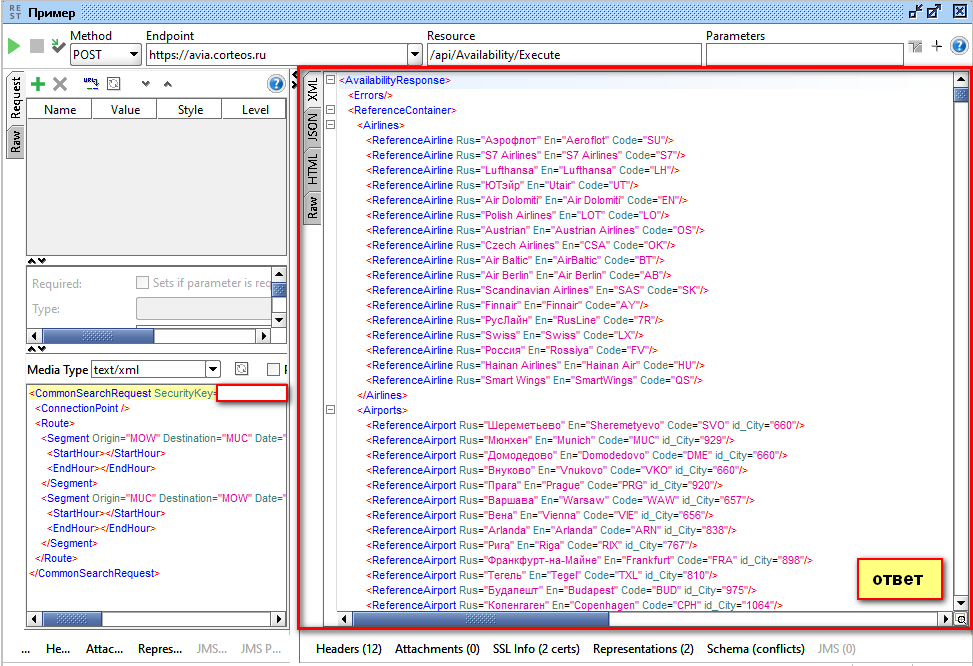
Task: Click the plus icon next to Parameters field
Action: 937,46
